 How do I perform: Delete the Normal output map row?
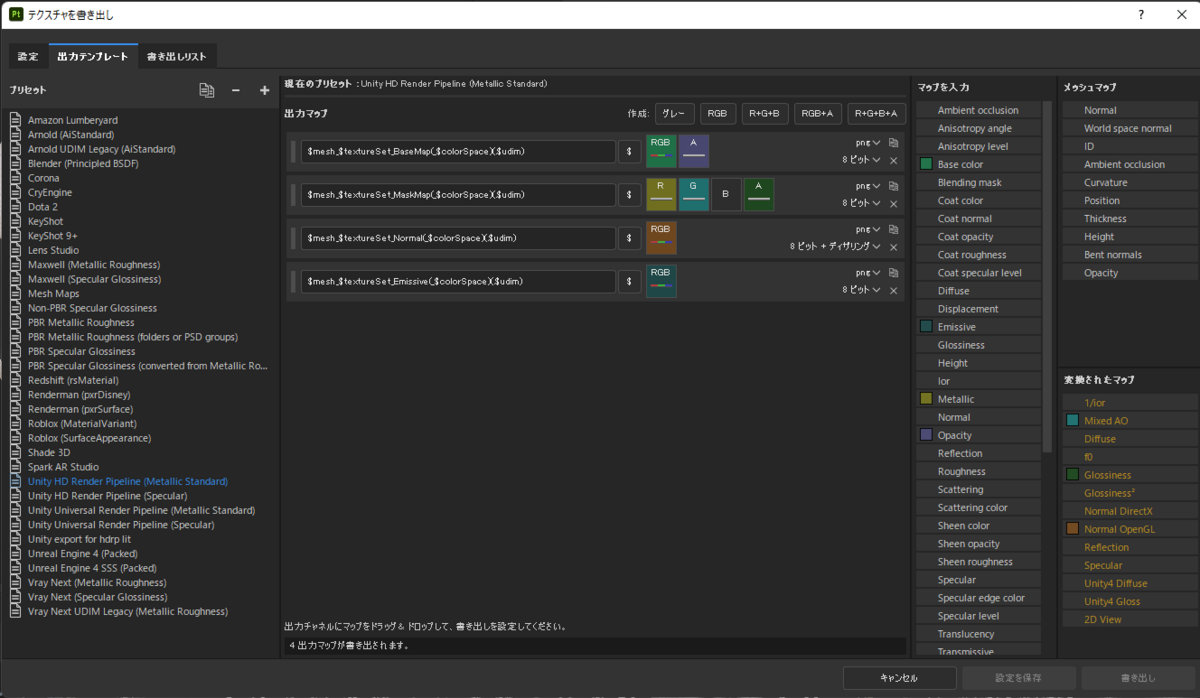click(x=893, y=246)
